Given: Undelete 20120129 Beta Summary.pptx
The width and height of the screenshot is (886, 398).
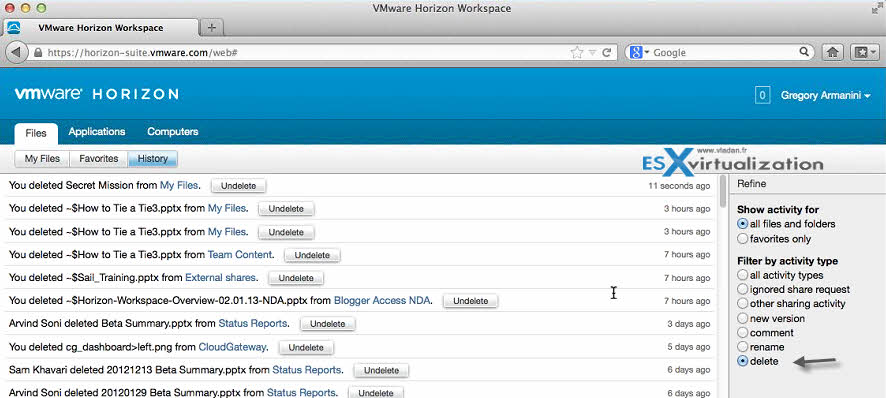Looking at the screenshot, I should point(376,392).
